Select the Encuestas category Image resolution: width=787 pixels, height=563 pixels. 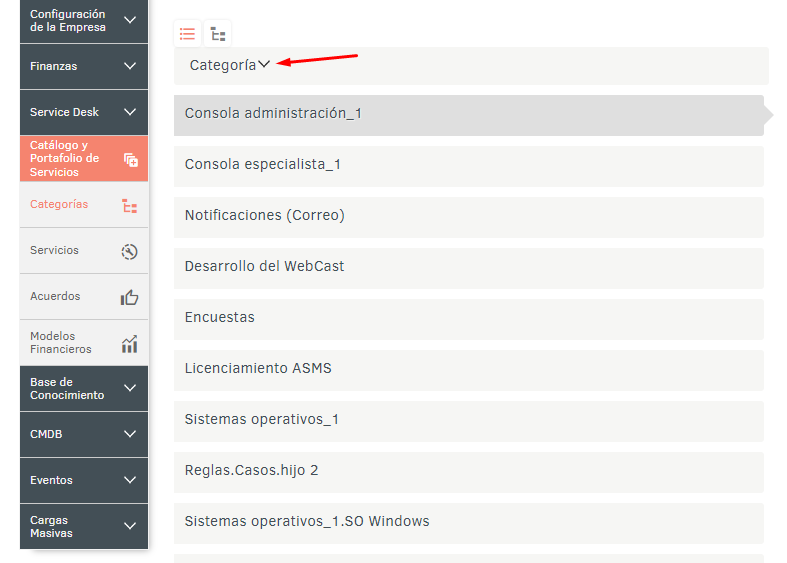click(x=469, y=320)
